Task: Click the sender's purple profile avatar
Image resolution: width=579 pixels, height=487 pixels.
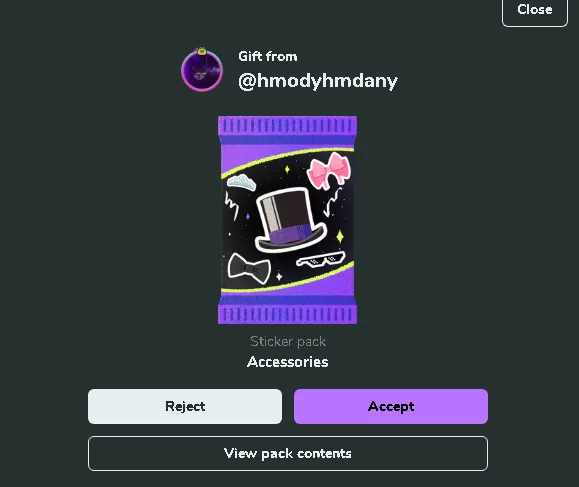Action: click(x=202, y=71)
